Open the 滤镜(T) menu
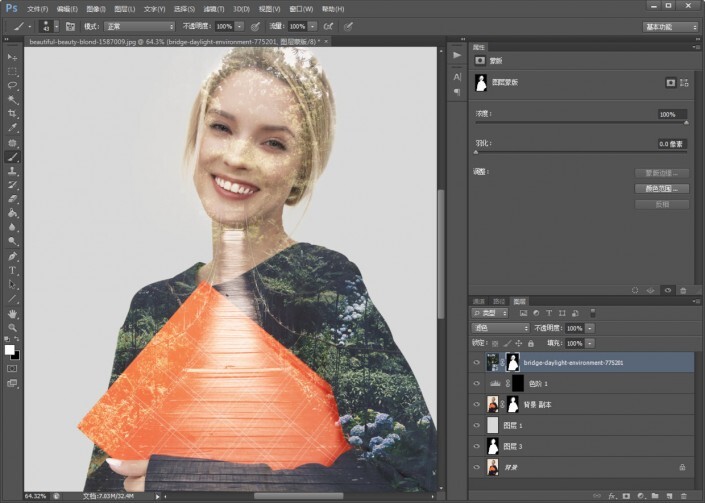This screenshot has width=705, height=503. point(213,8)
